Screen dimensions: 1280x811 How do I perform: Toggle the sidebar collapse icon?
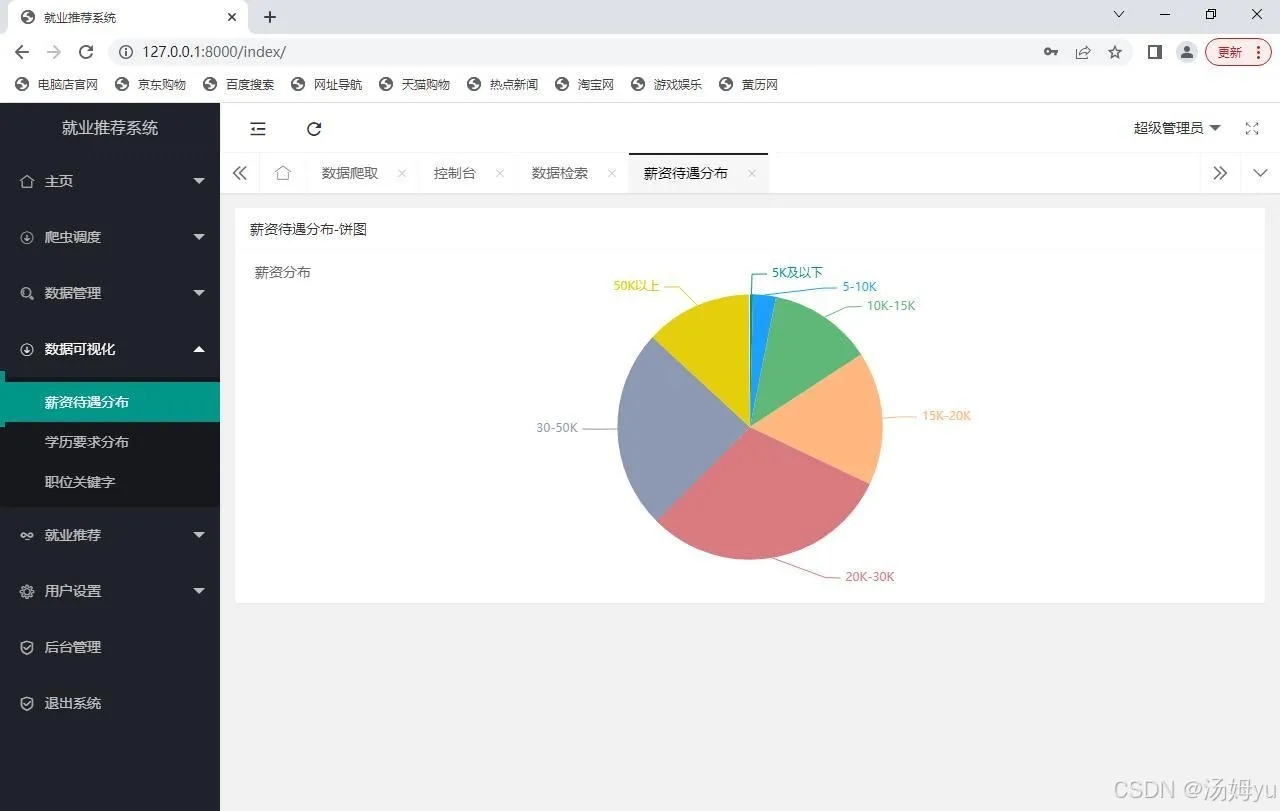[258, 128]
